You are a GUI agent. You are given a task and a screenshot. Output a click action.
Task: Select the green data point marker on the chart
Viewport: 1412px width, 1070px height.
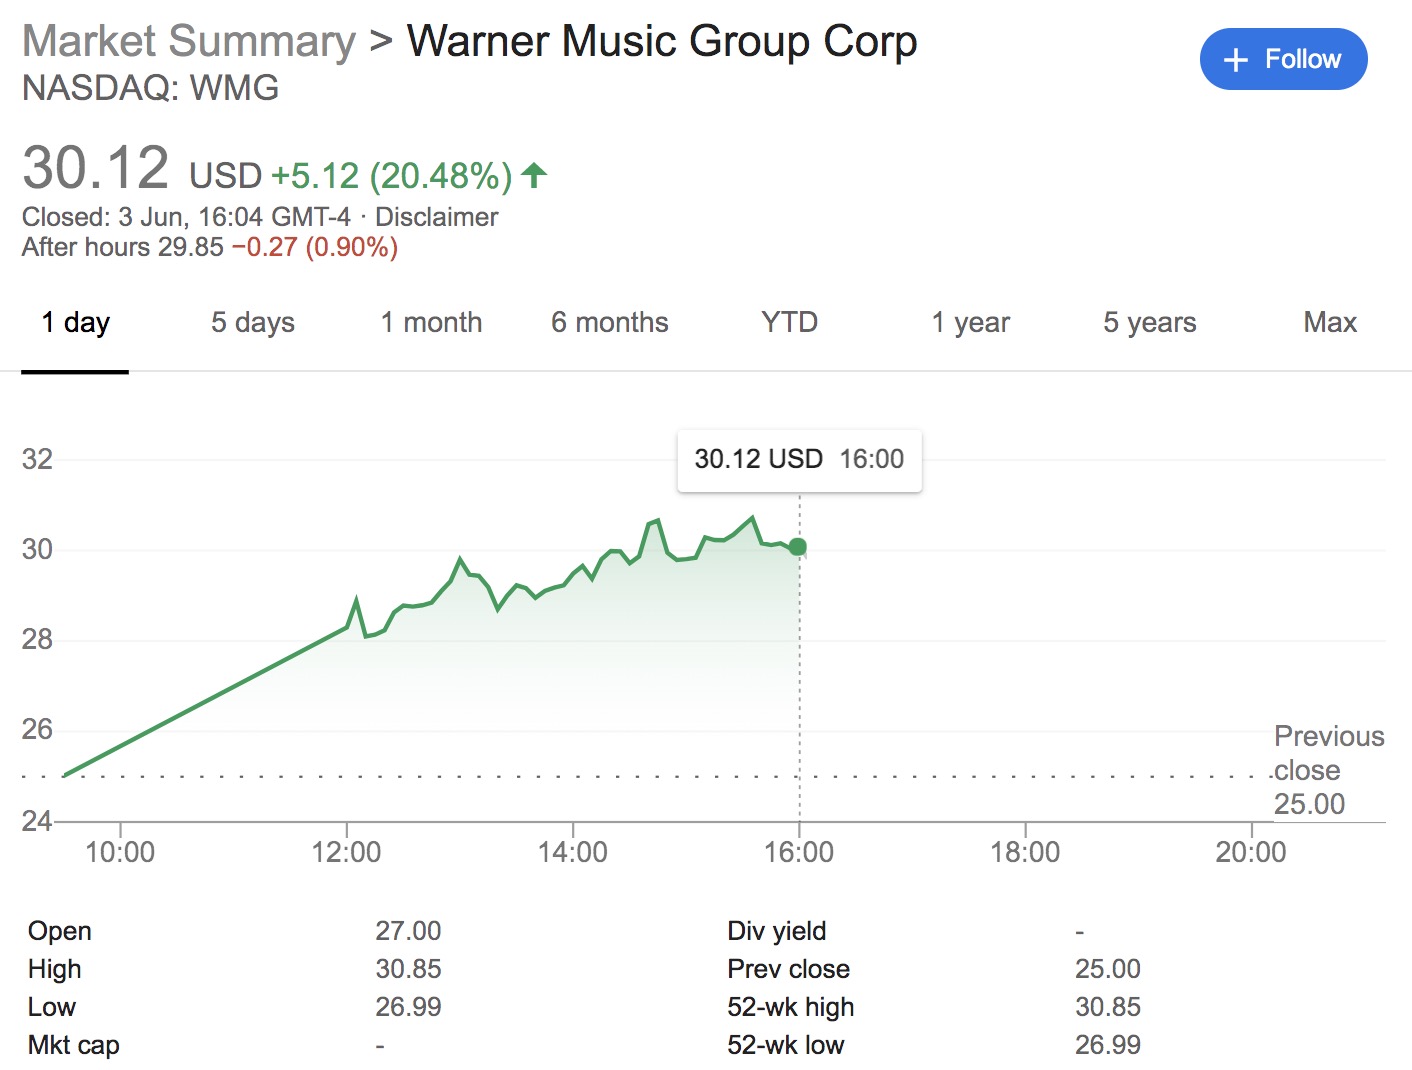[797, 546]
